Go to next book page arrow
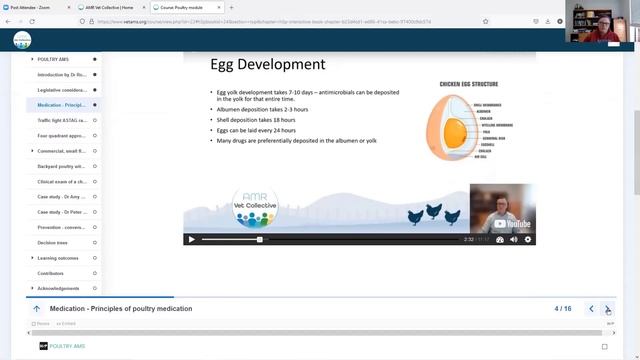The width and height of the screenshot is (640, 360). [607, 309]
